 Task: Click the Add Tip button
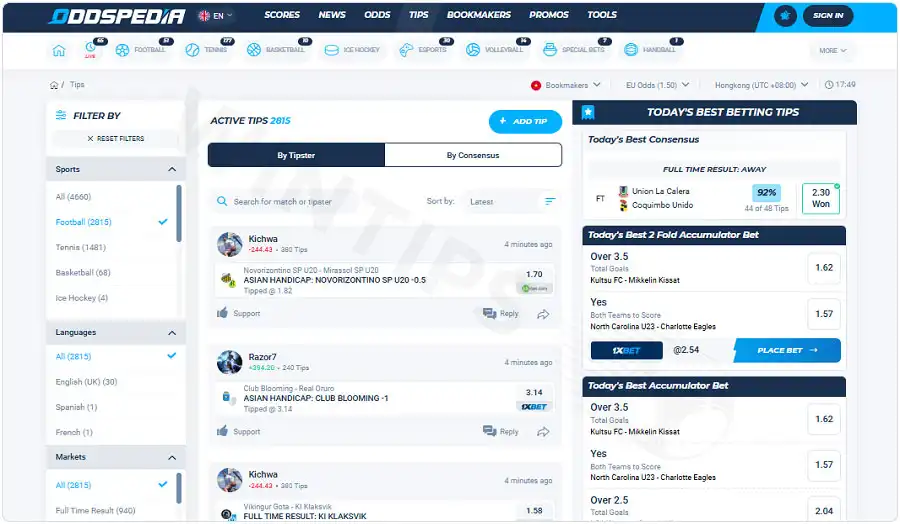(x=525, y=121)
